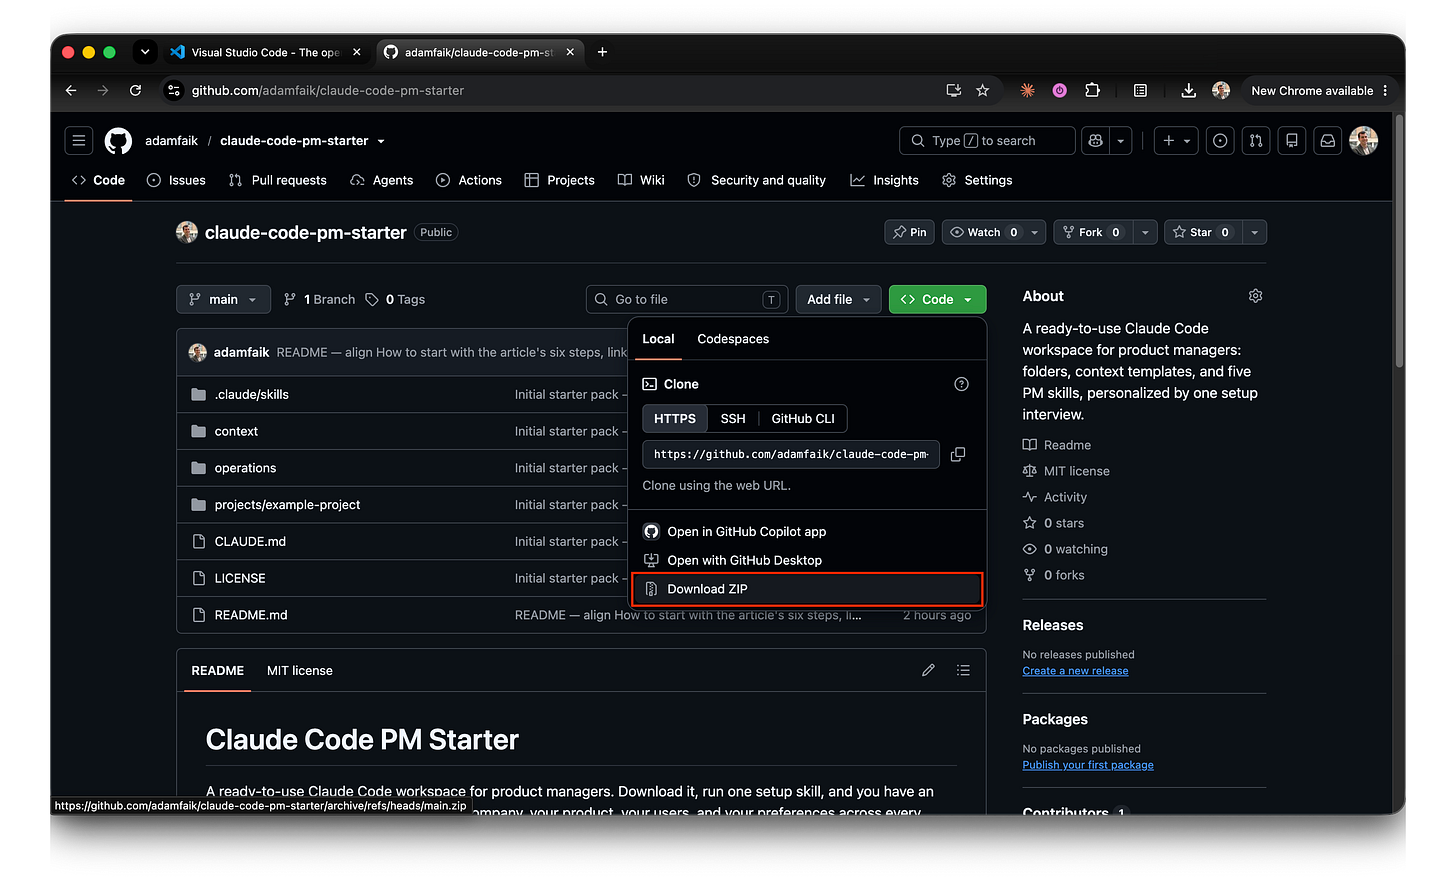Edit the README with the pencil icon

tap(928, 670)
